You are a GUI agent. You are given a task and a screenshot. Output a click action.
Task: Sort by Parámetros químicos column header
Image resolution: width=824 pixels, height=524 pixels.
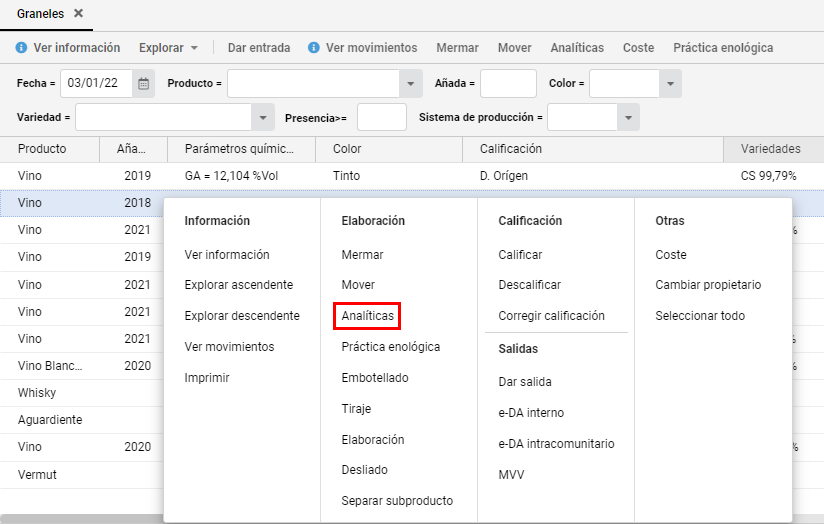tap(241, 149)
